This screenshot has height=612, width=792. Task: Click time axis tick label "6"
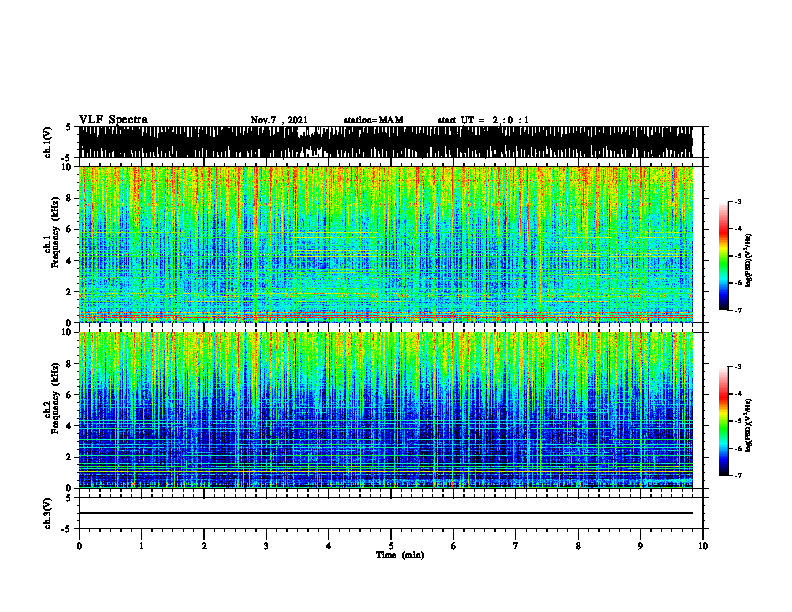click(x=454, y=545)
